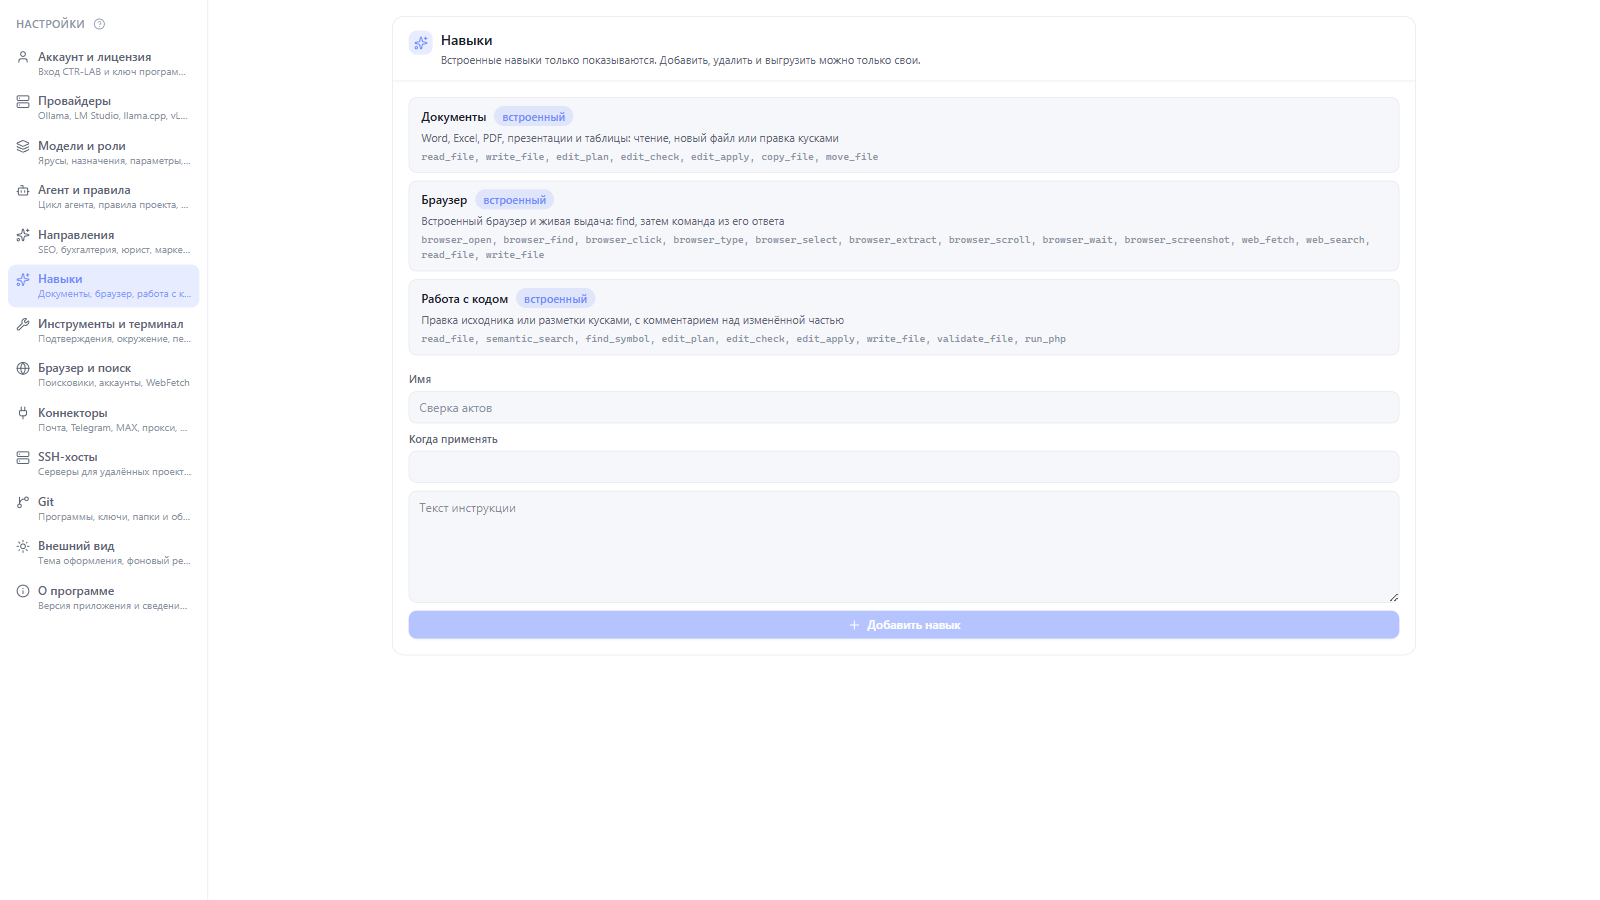Click the Навыки header sparkle icon

point(421,43)
